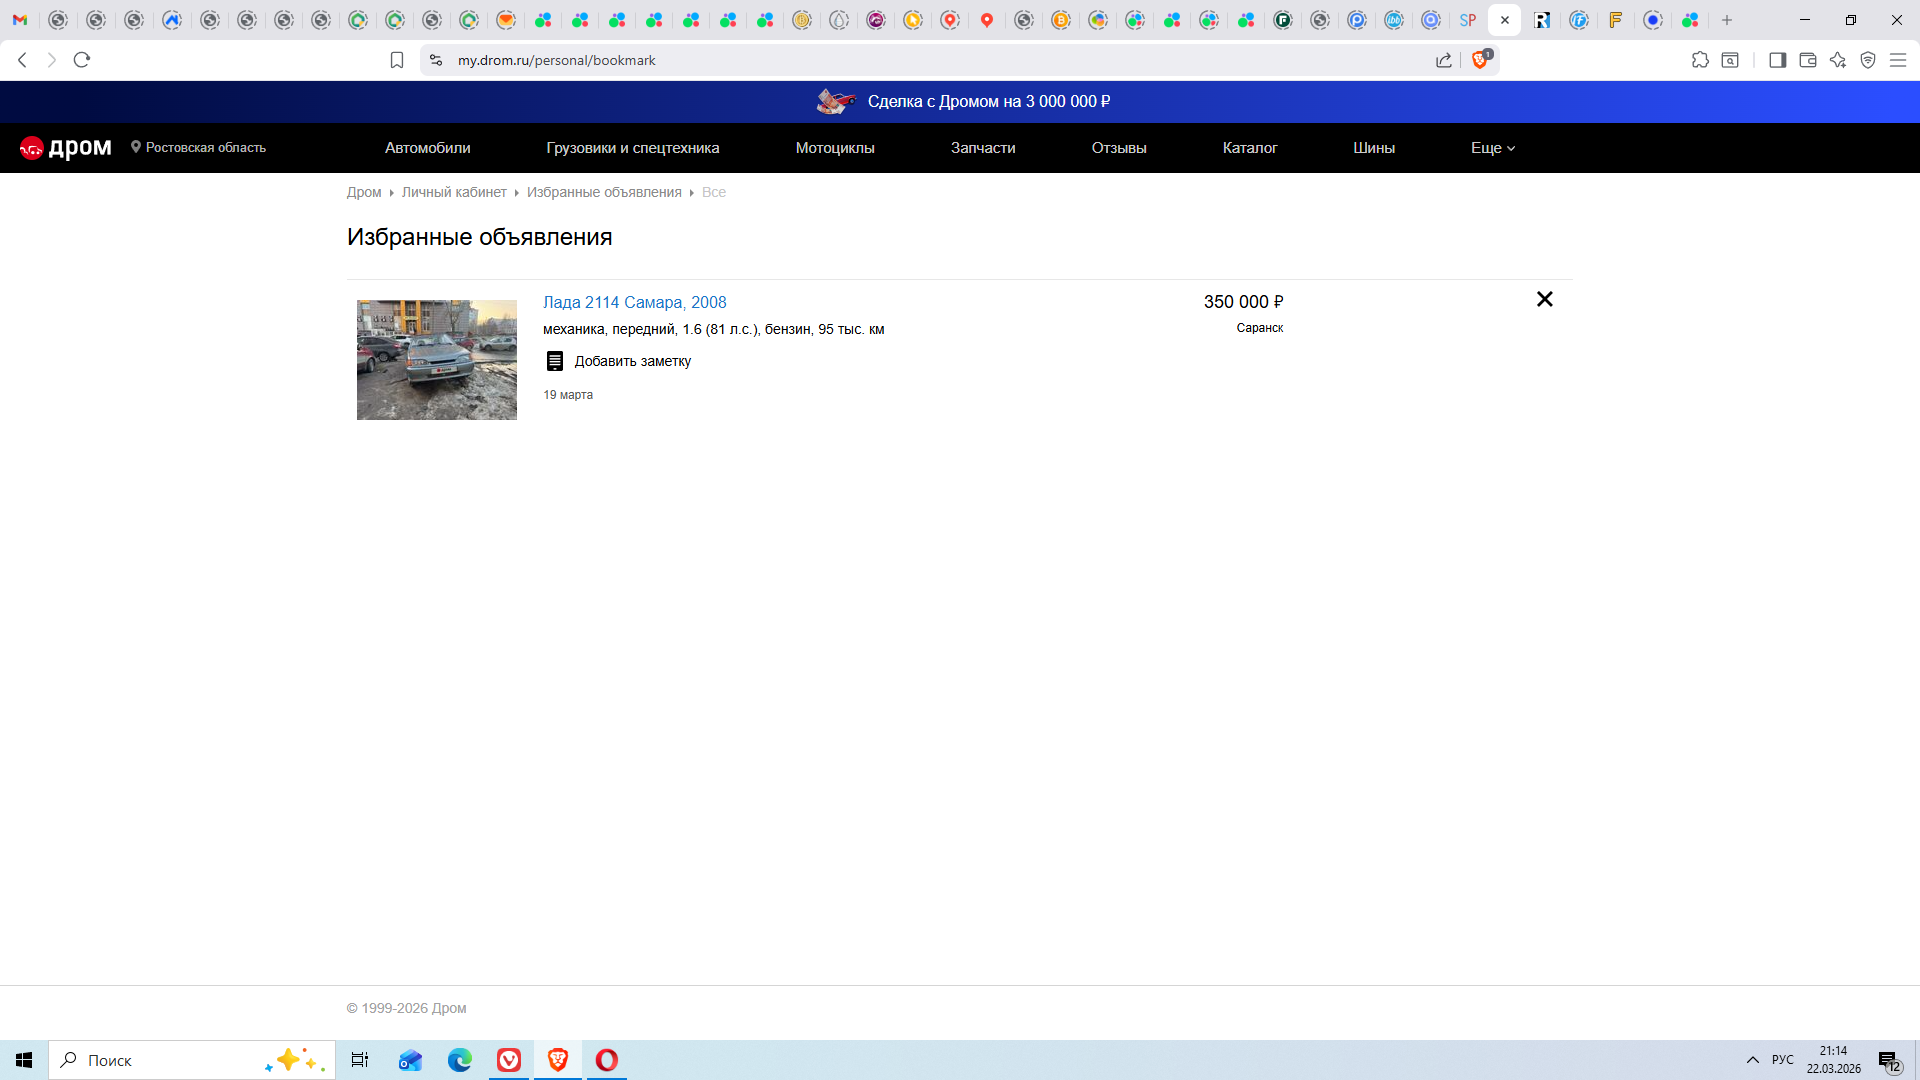Click the browser bookmark icon
Image resolution: width=1920 pixels, height=1080 pixels.
tap(397, 60)
